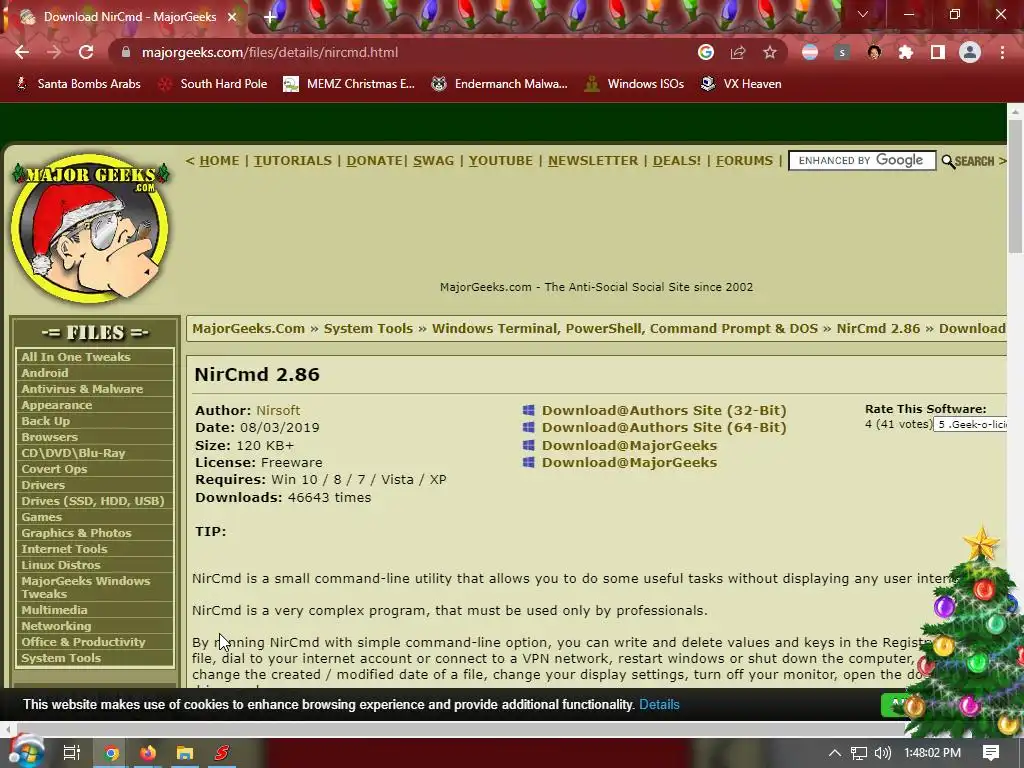Image resolution: width=1024 pixels, height=768 pixels.
Task: Open HOME menu item
Action: coord(219,161)
